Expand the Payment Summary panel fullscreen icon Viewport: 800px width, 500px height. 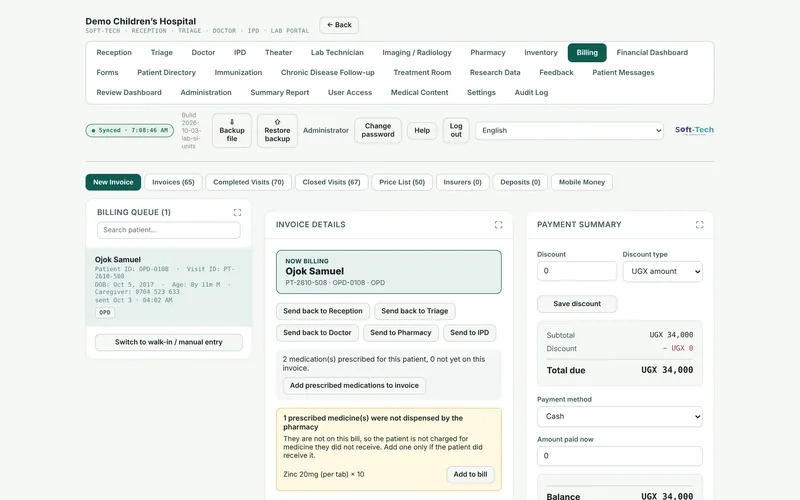[x=699, y=224]
